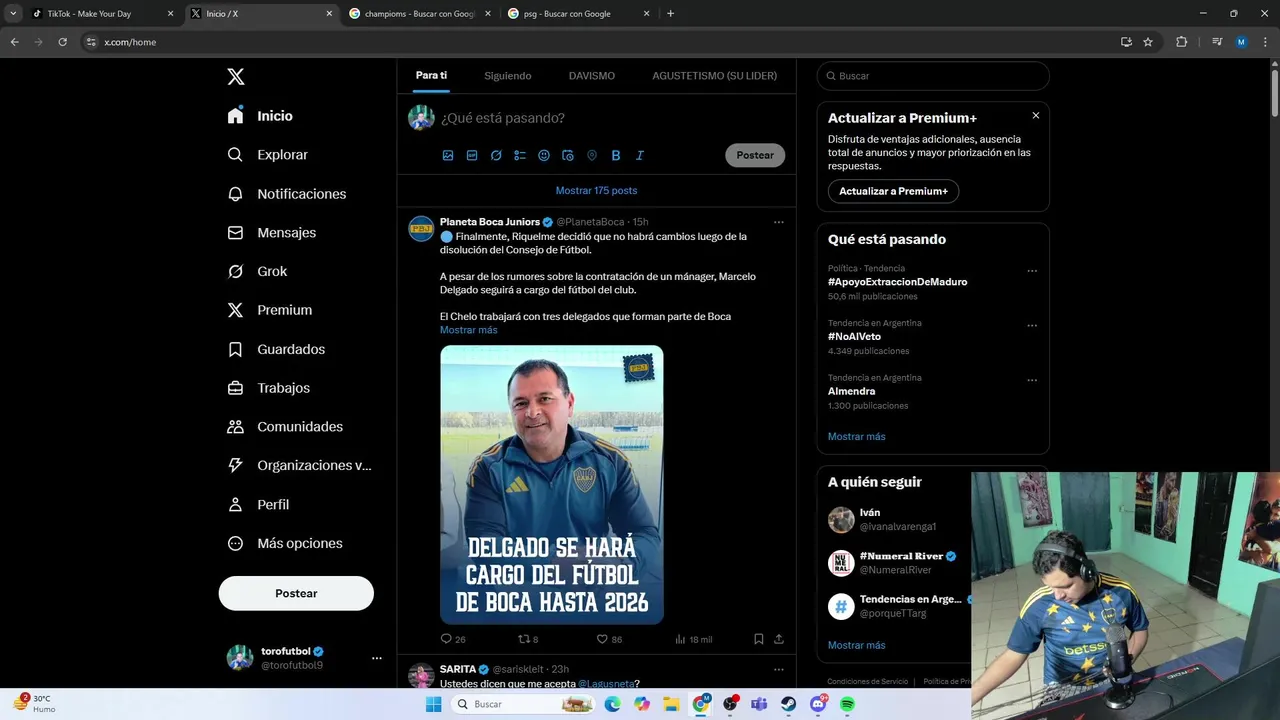
Task: Open Chrome extensions puzzle icon
Action: coord(1182,42)
